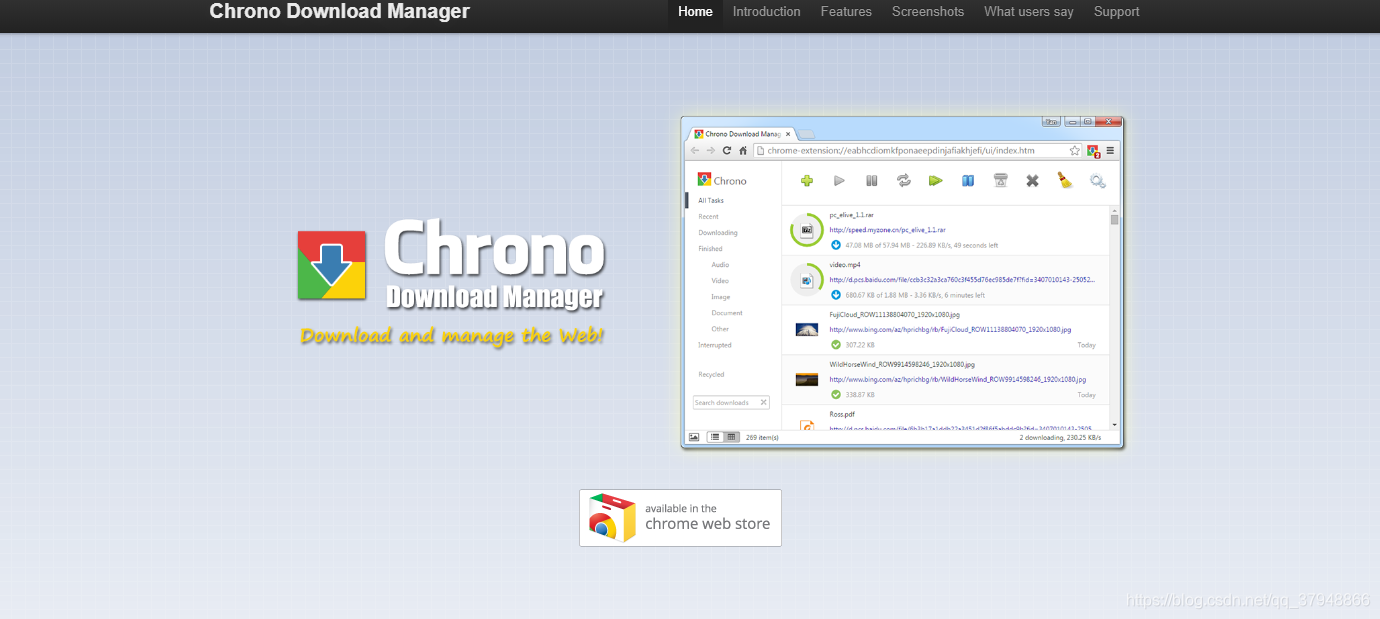Screen dimensions: 1380x619
Task: Click the download list vertical scrollbar
Action: coord(1115,318)
